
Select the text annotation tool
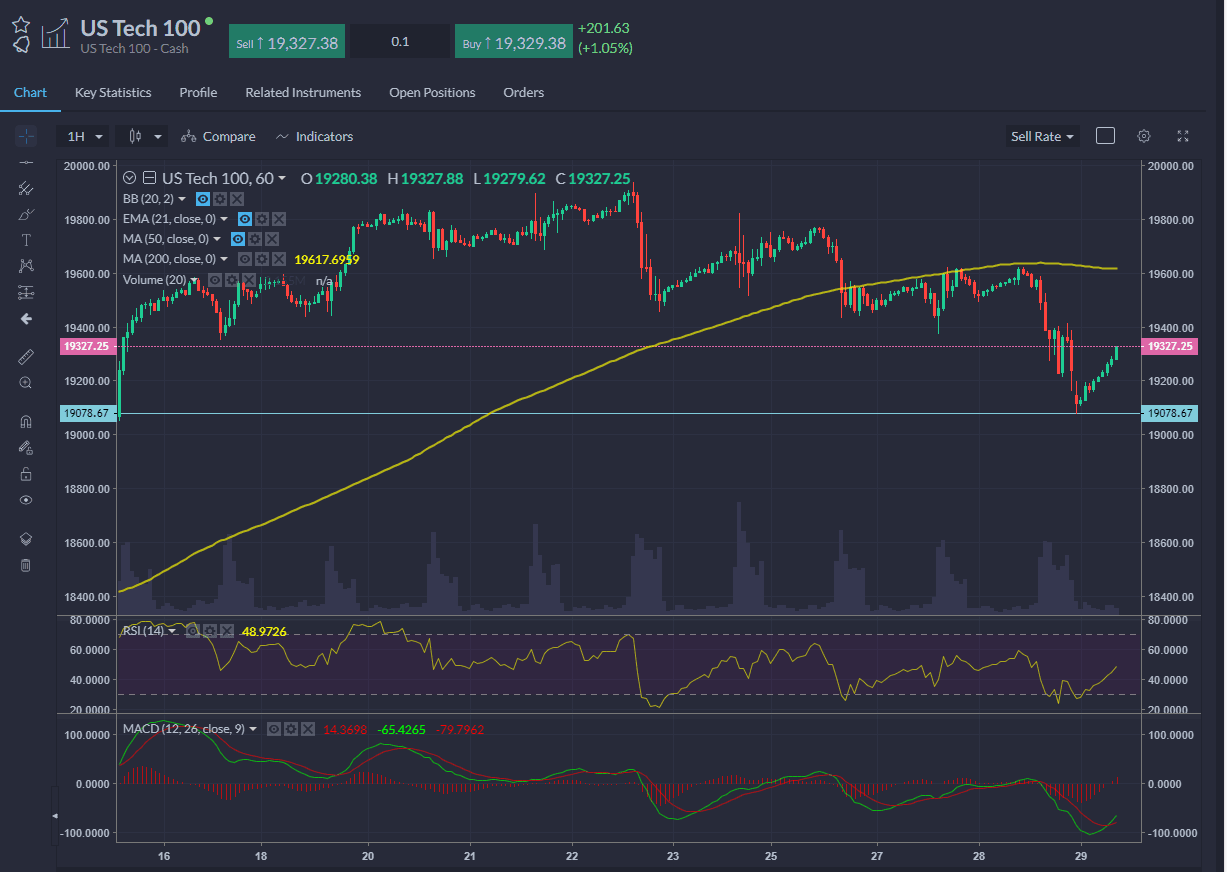coord(26,240)
